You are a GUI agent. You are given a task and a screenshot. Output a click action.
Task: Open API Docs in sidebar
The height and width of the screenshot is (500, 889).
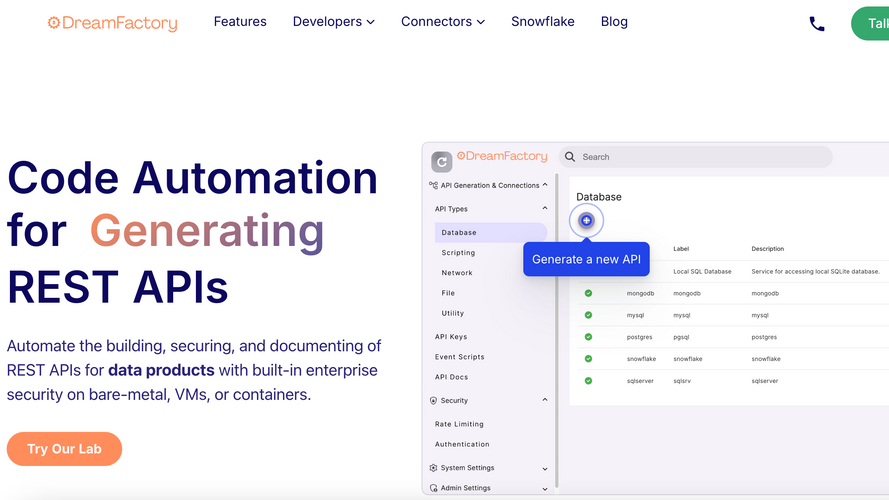point(451,377)
